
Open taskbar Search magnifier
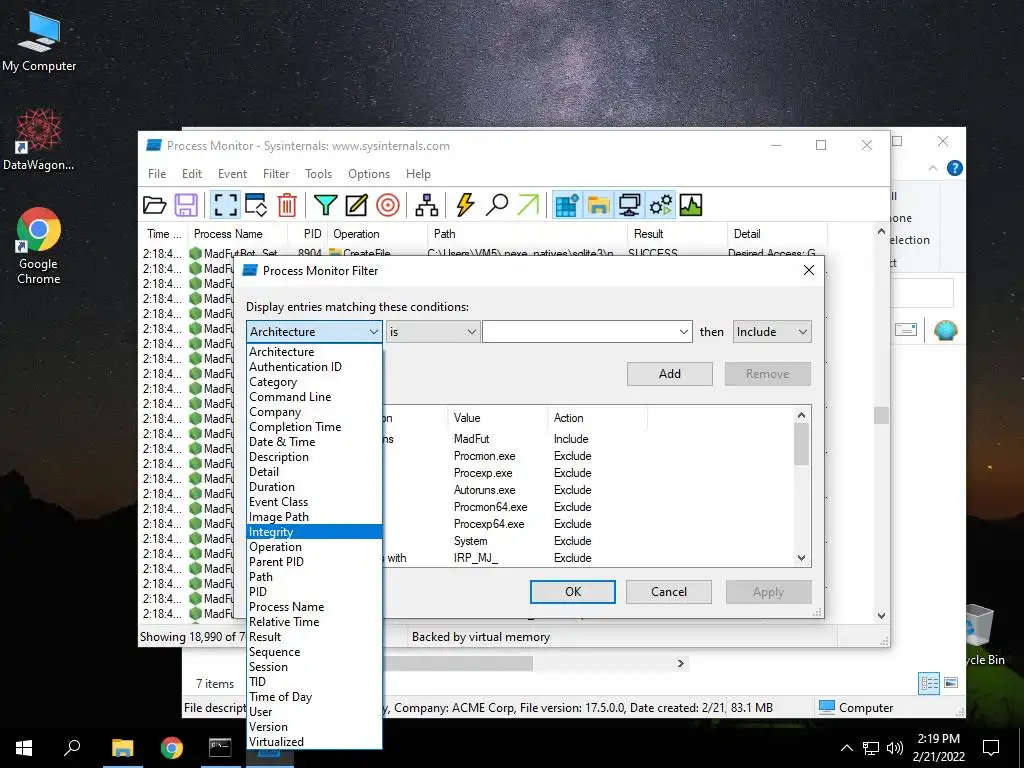(x=72, y=748)
